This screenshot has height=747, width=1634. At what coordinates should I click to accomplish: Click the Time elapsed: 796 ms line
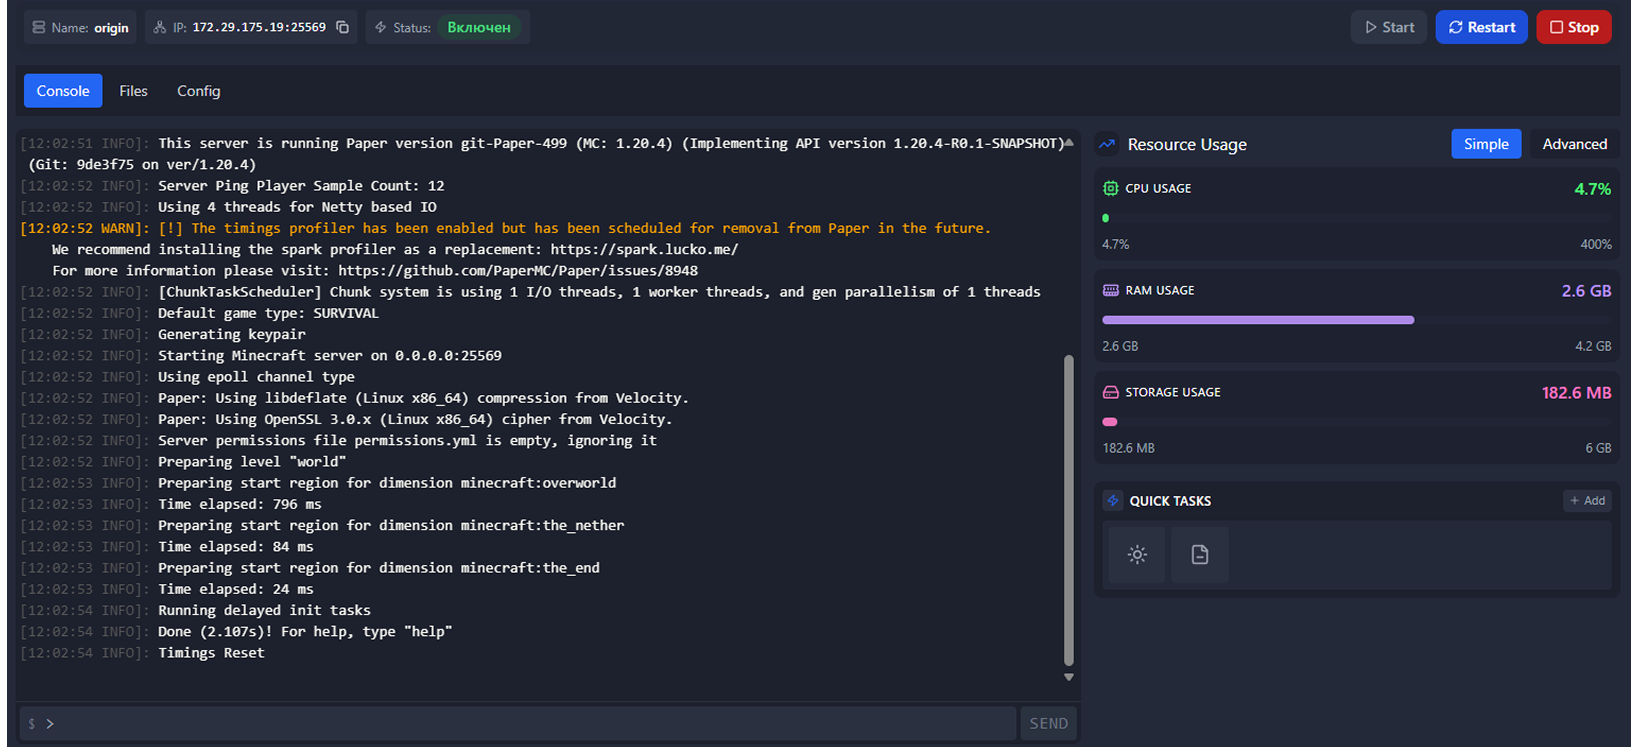coord(240,504)
